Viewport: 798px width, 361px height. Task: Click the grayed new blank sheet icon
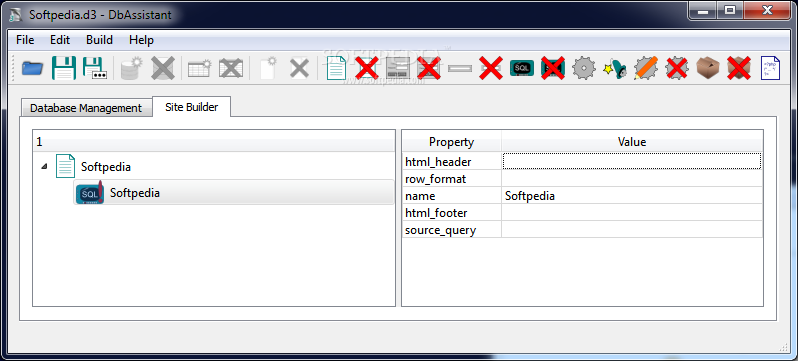tap(268, 68)
